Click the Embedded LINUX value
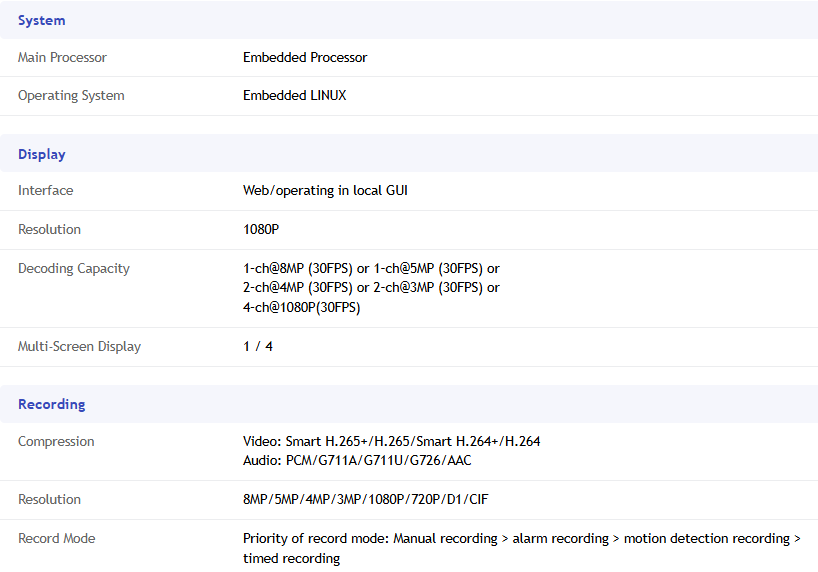 point(294,96)
